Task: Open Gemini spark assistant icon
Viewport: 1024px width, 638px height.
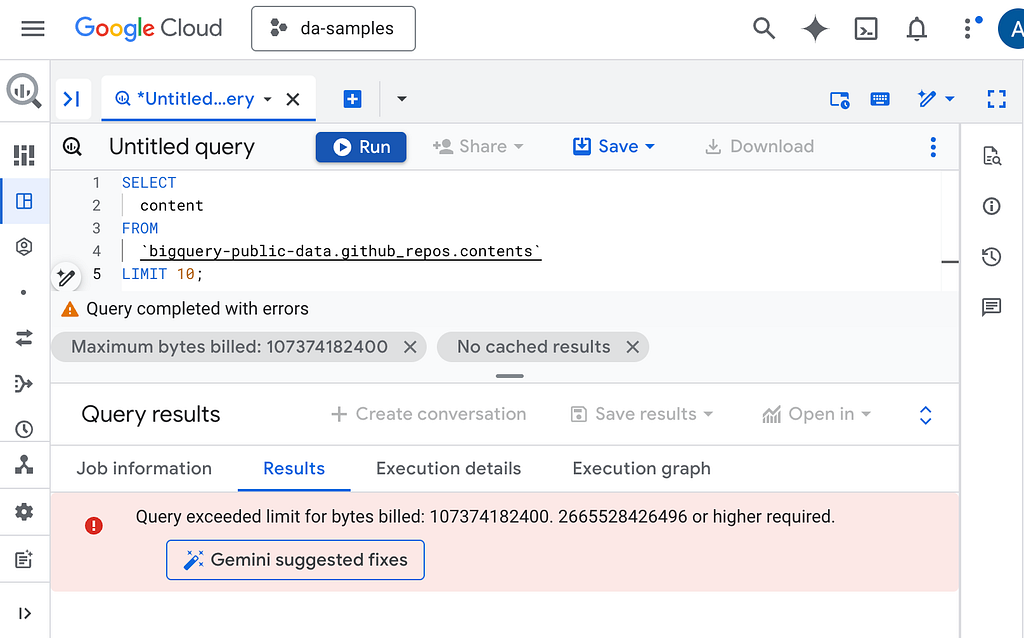Action: tap(815, 29)
